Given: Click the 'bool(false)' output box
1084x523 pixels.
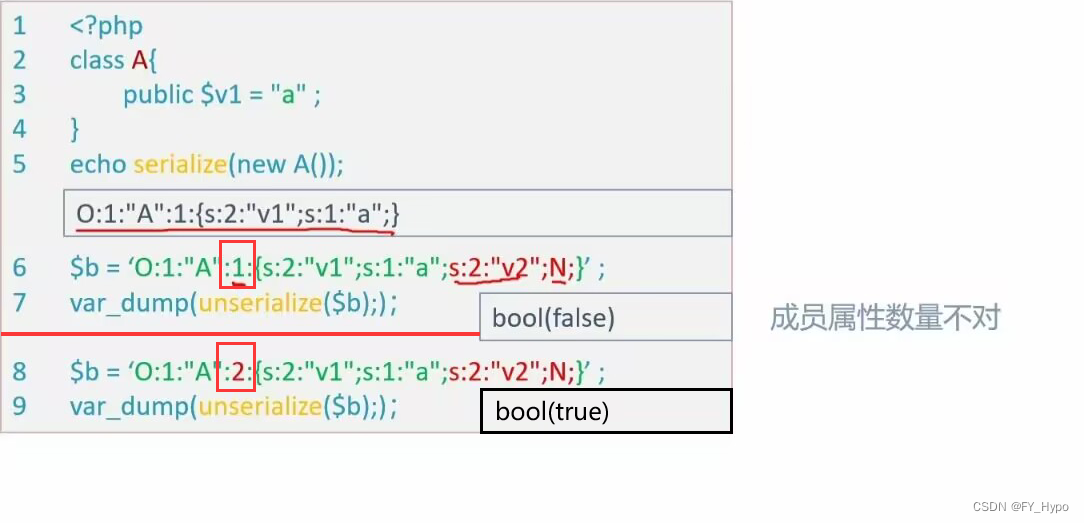Looking at the screenshot, I should 606,317.
